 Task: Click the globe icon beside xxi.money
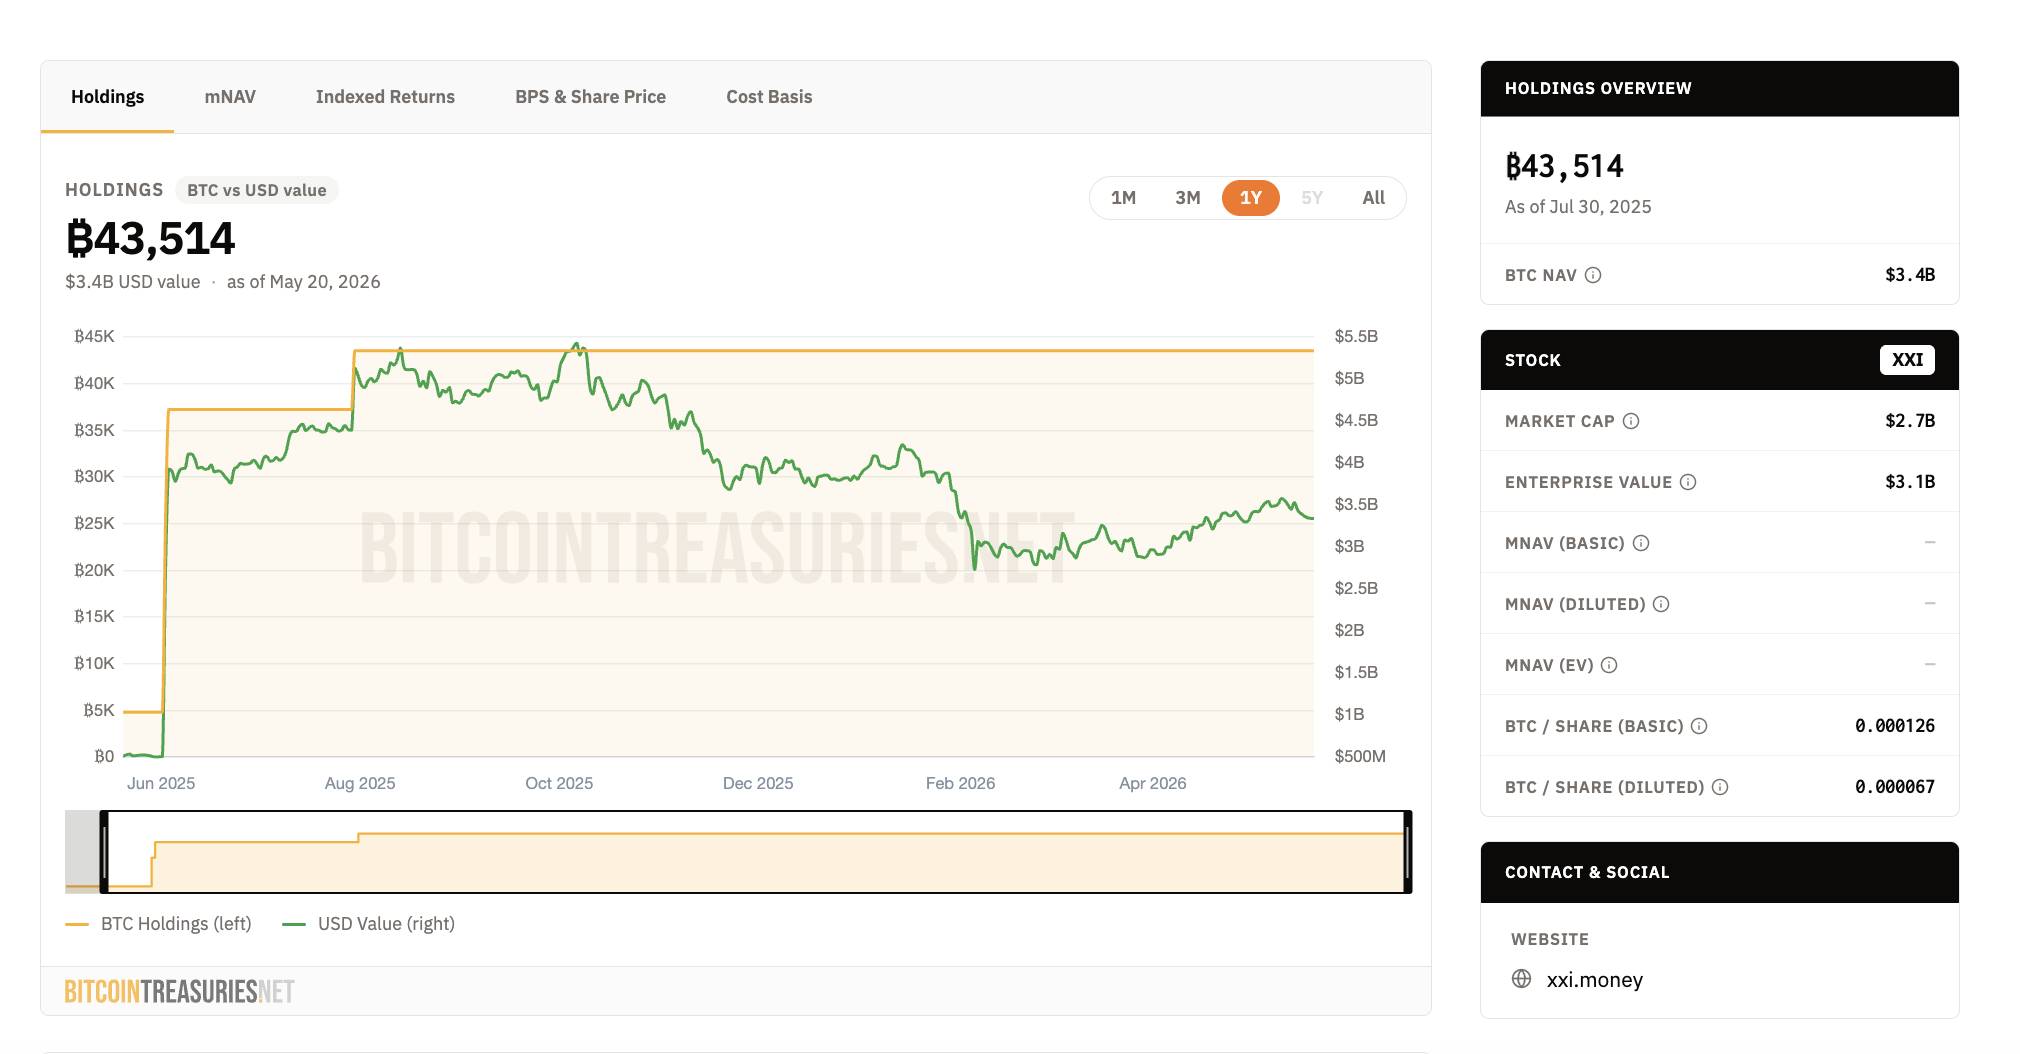point(1521,979)
